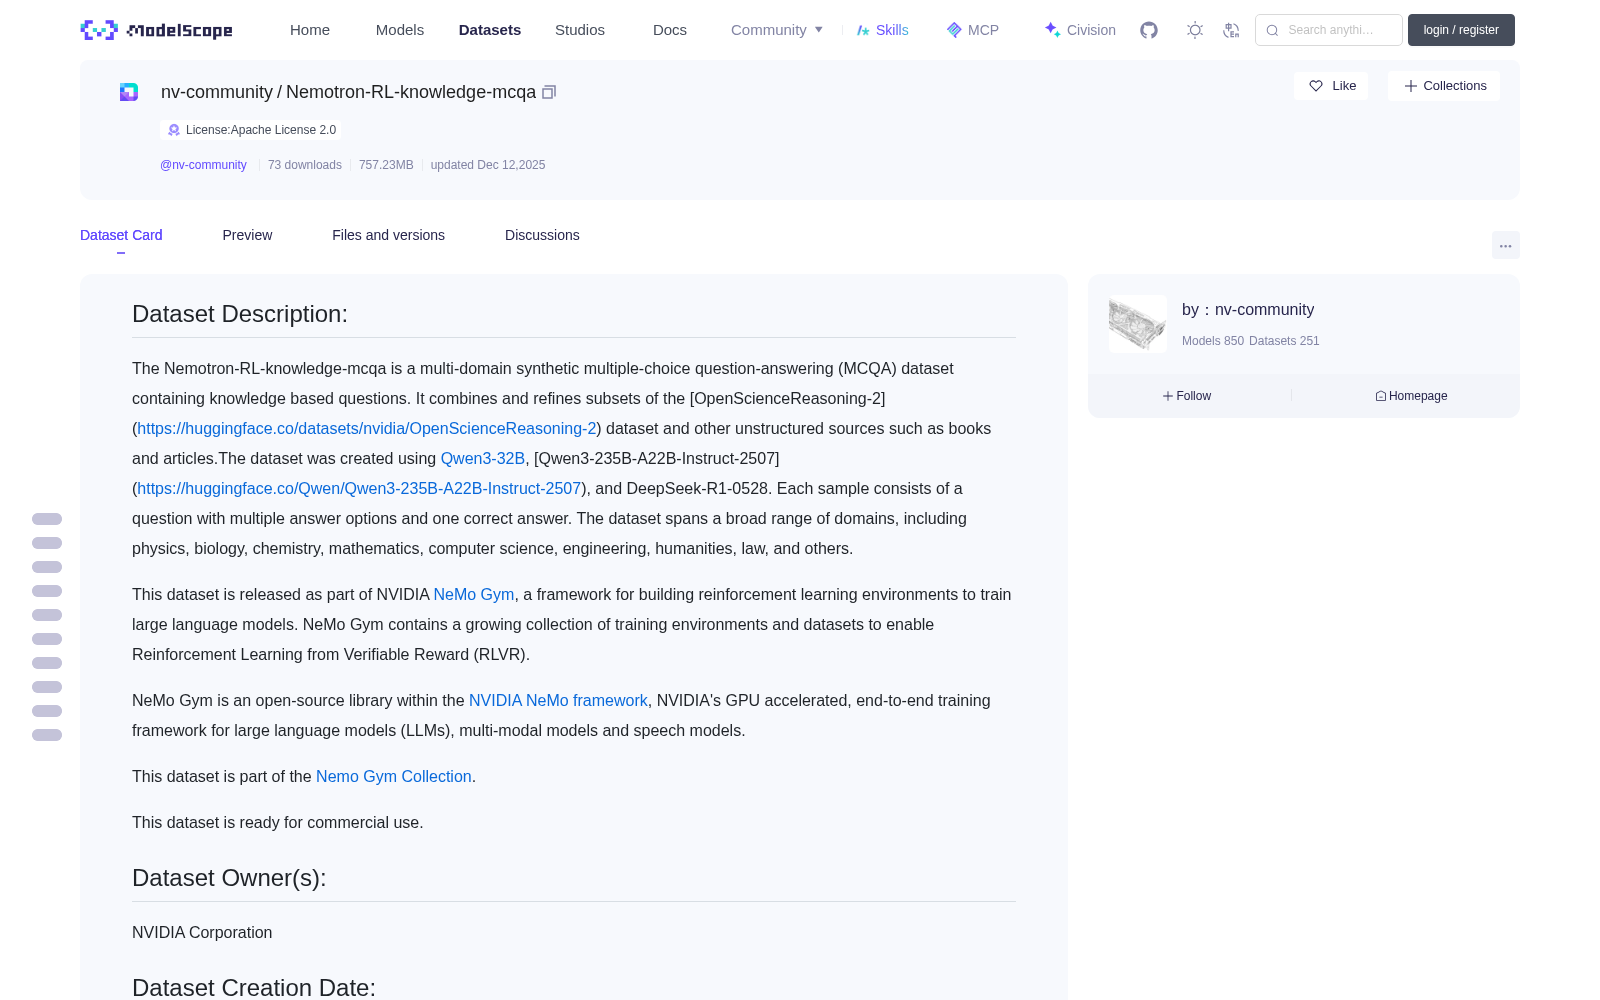Viewport: 1600px width, 1000px height.
Task: Open the GitHub icon link
Action: tap(1149, 30)
